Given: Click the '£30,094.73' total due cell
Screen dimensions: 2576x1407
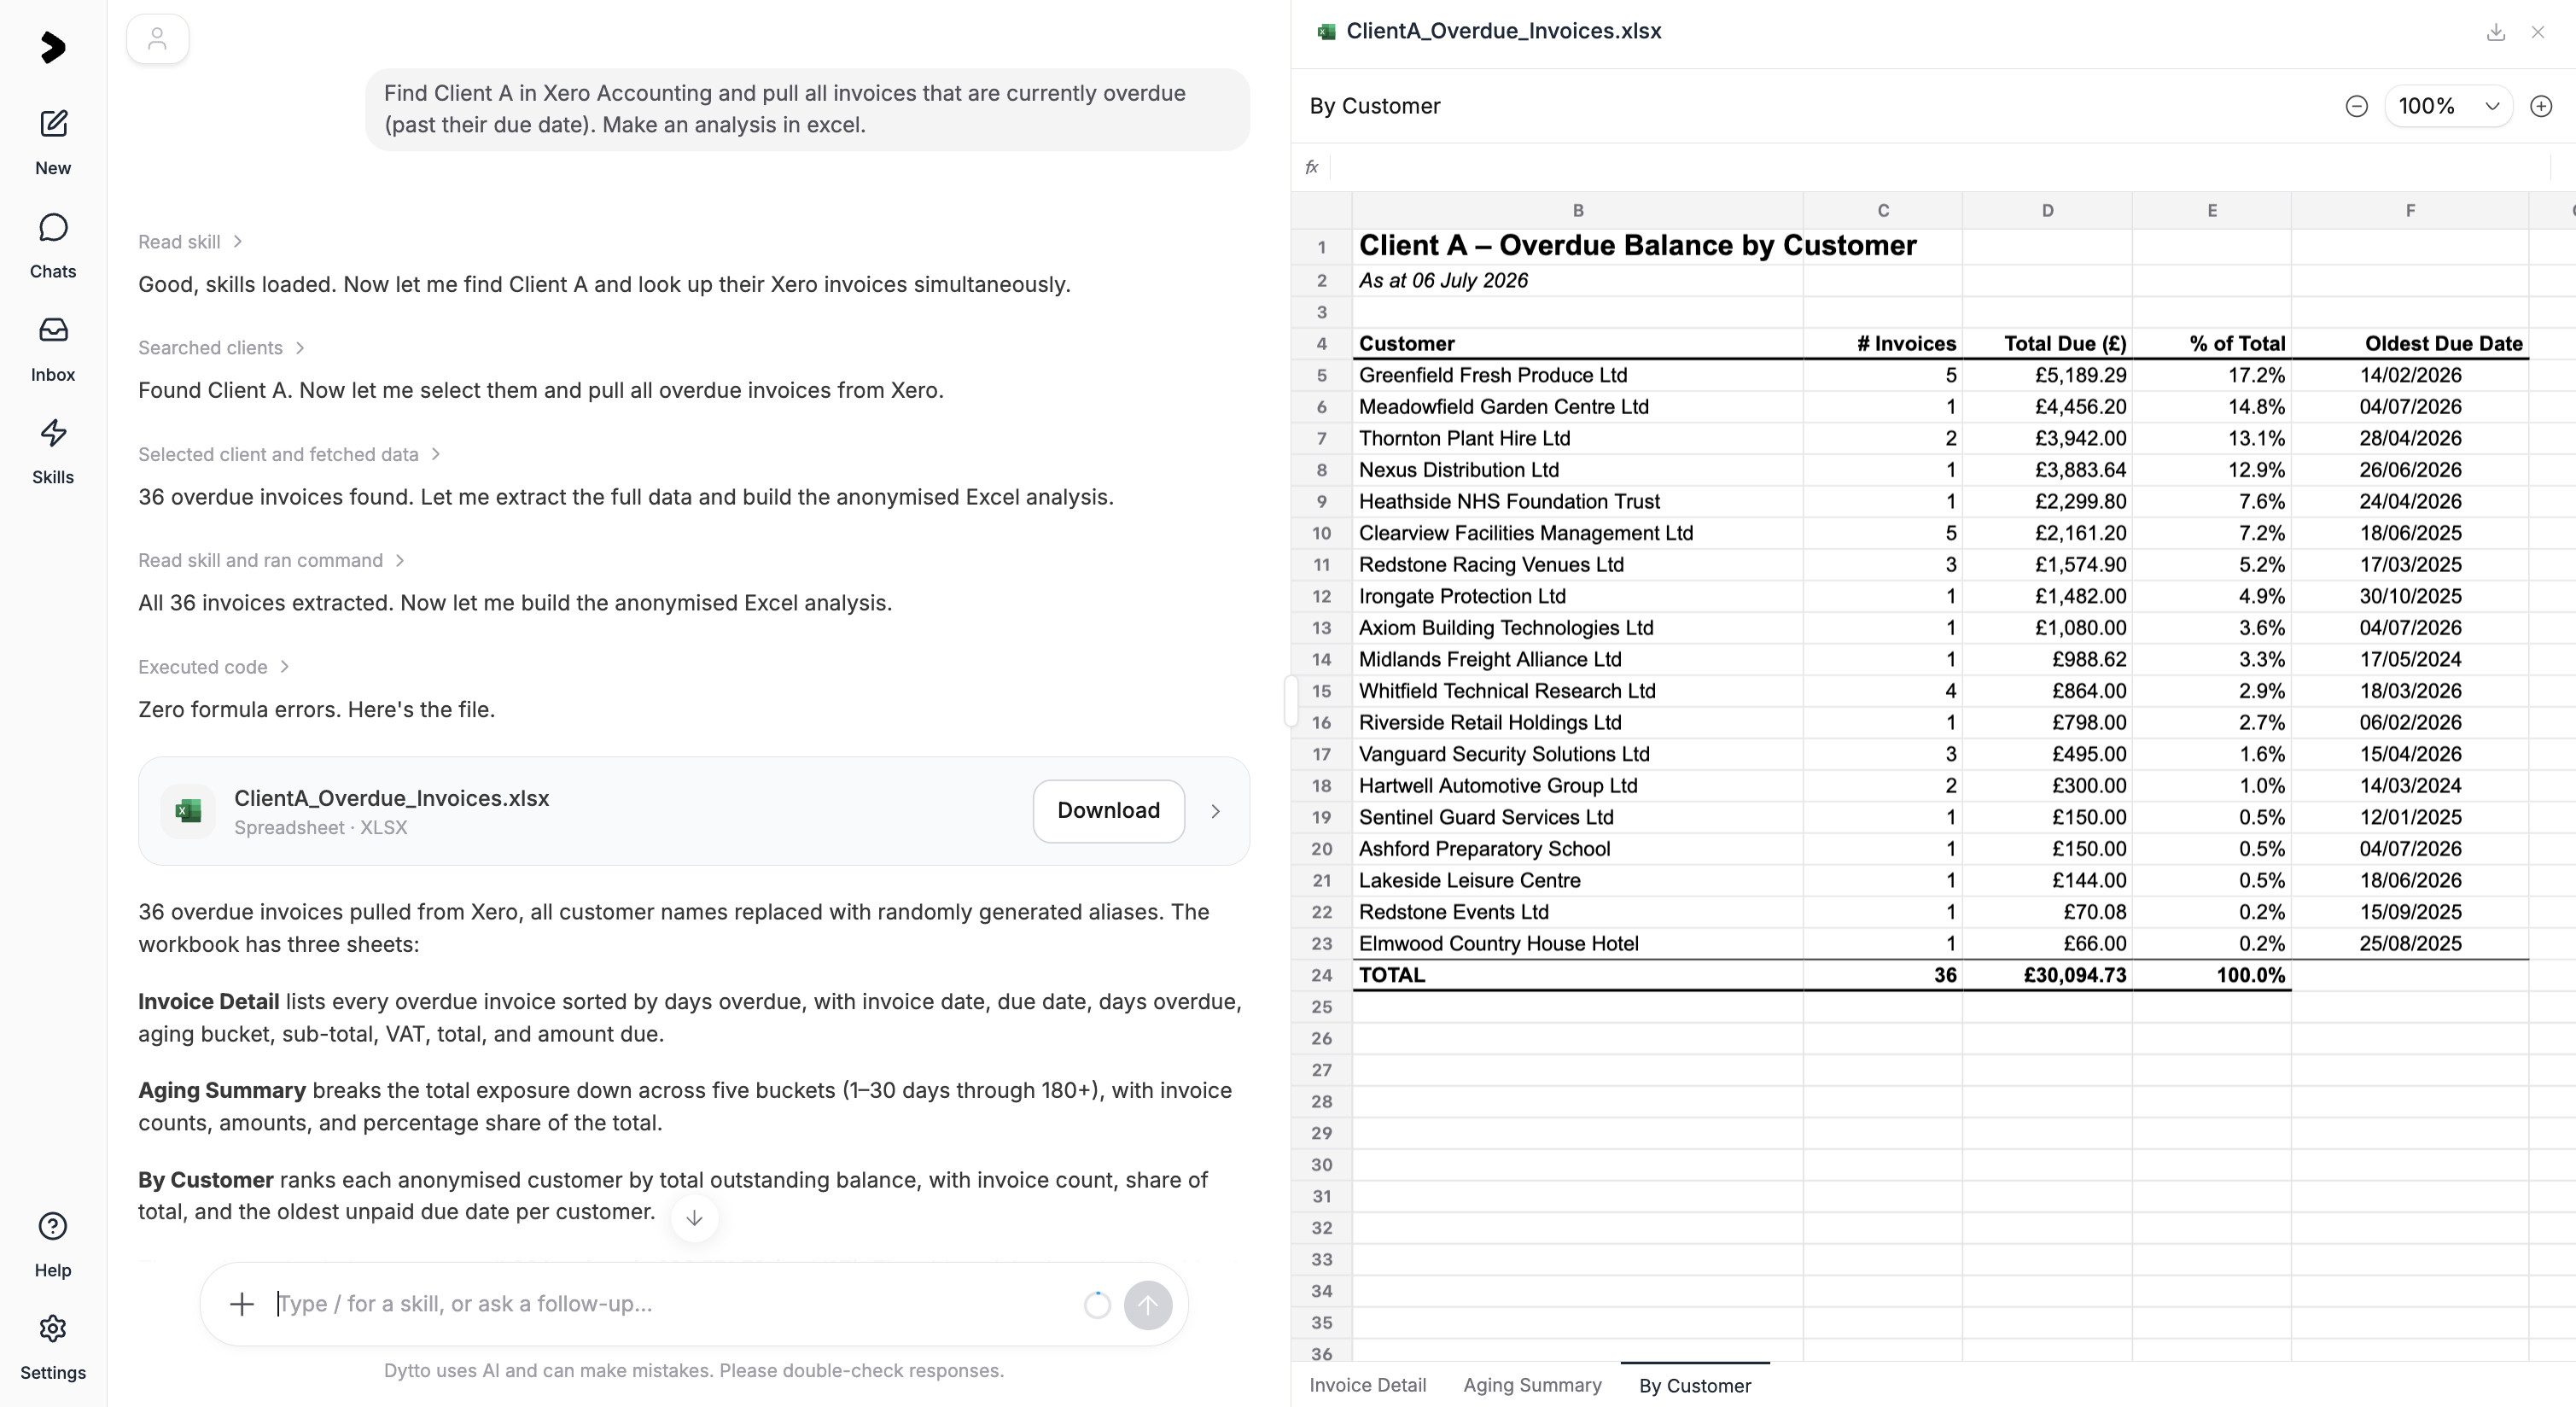Looking at the screenshot, I should 2047,975.
